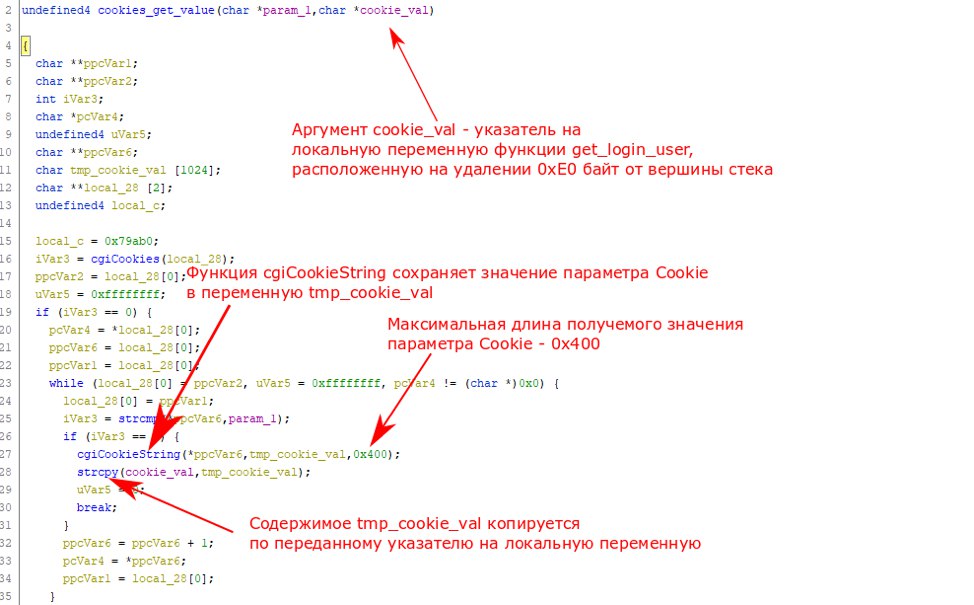Screen dimensions: 974x605
Task: Select the pcVar4 declaration on line 8
Action: tap(97, 117)
